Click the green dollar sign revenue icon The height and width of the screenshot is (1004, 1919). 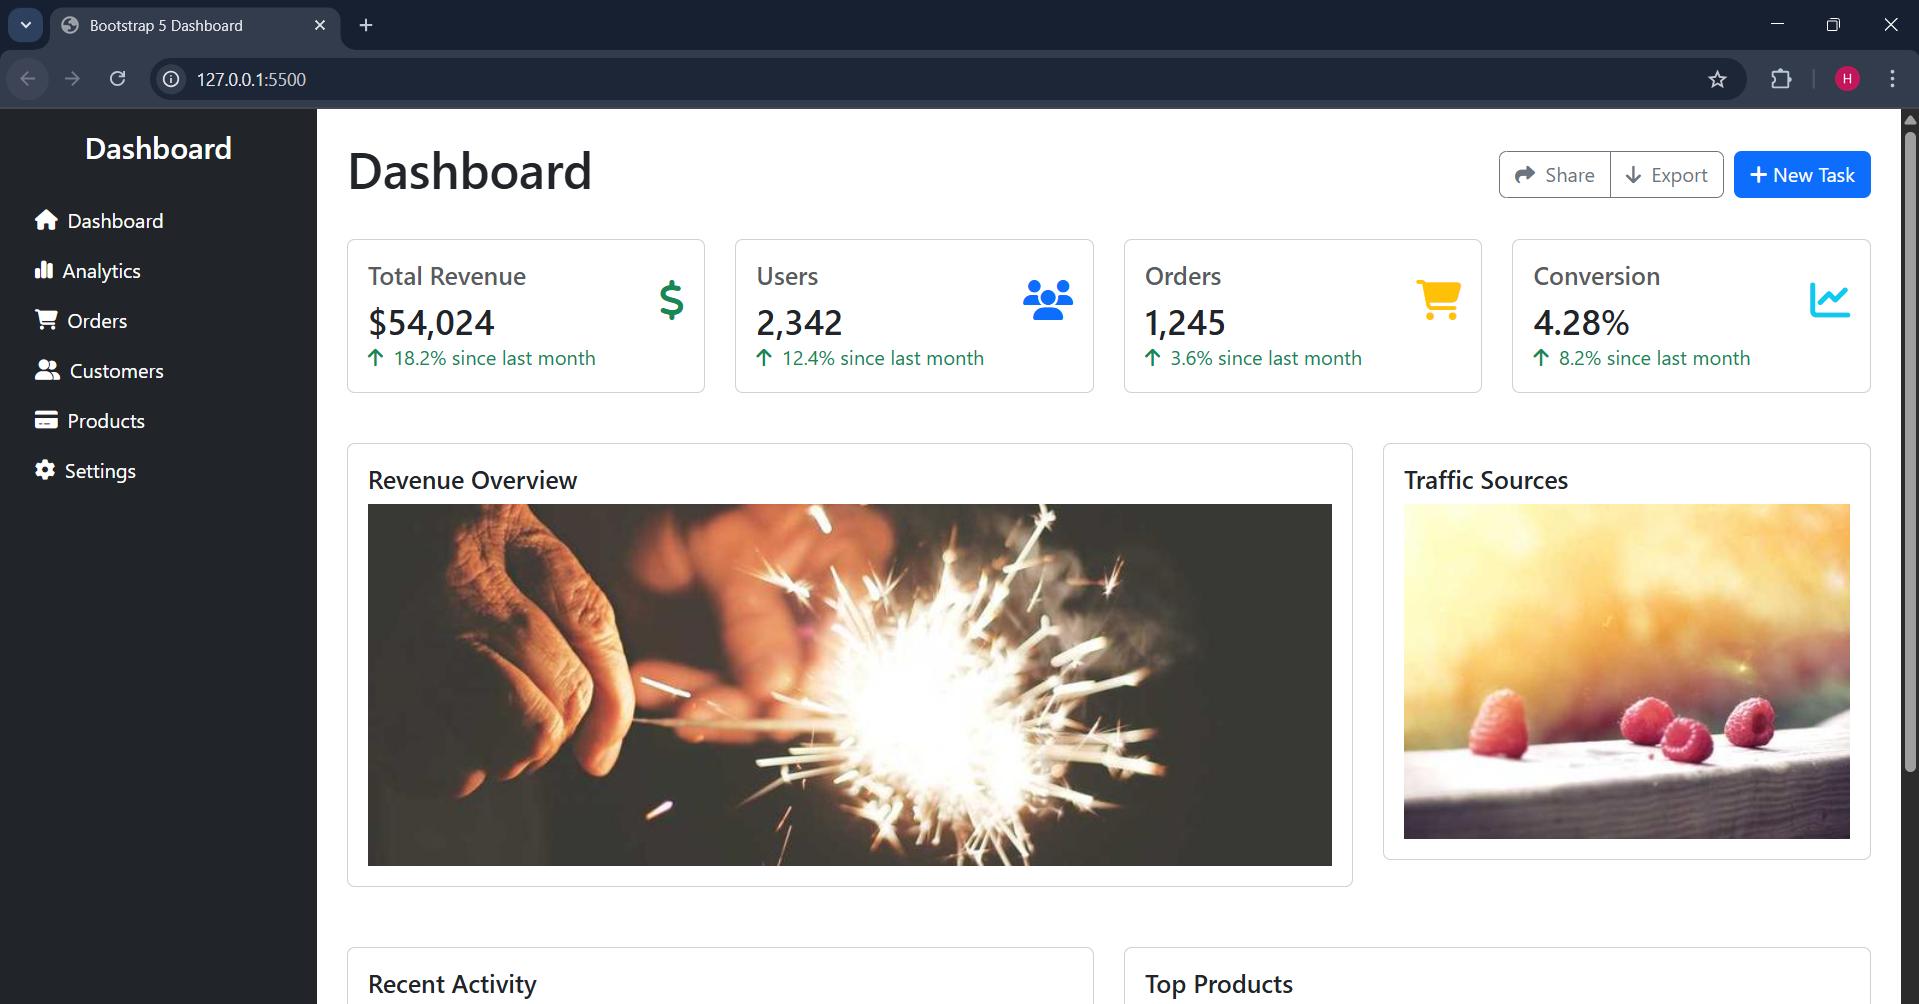[x=671, y=300]
